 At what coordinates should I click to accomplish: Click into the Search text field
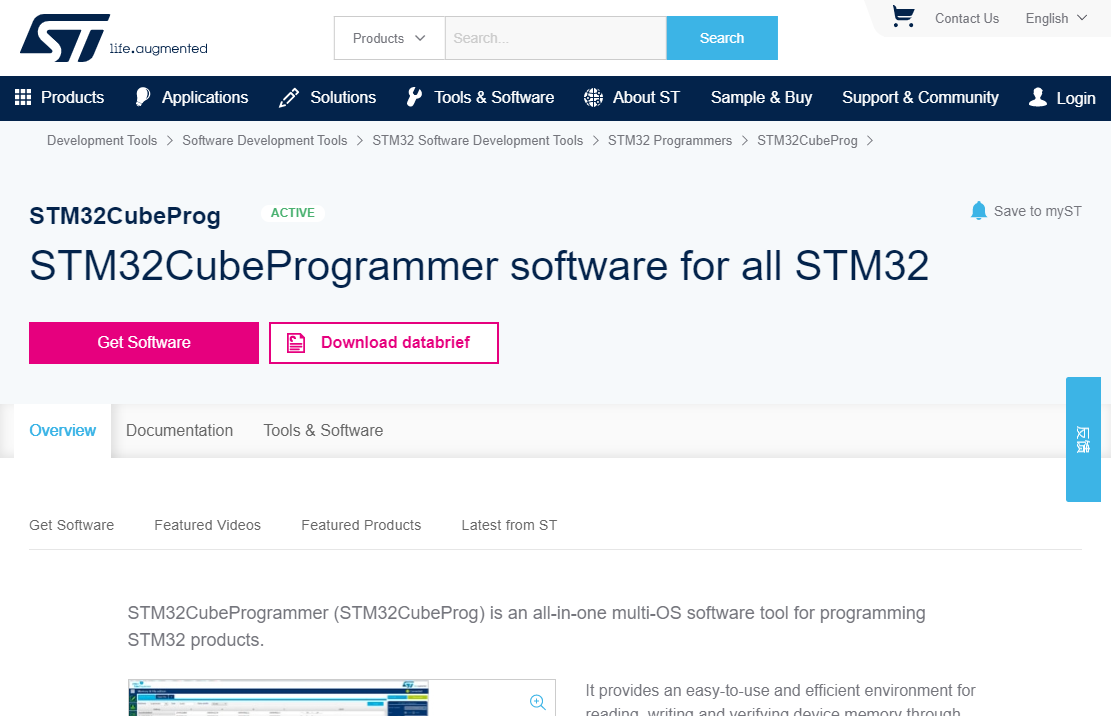click(556, 38)
